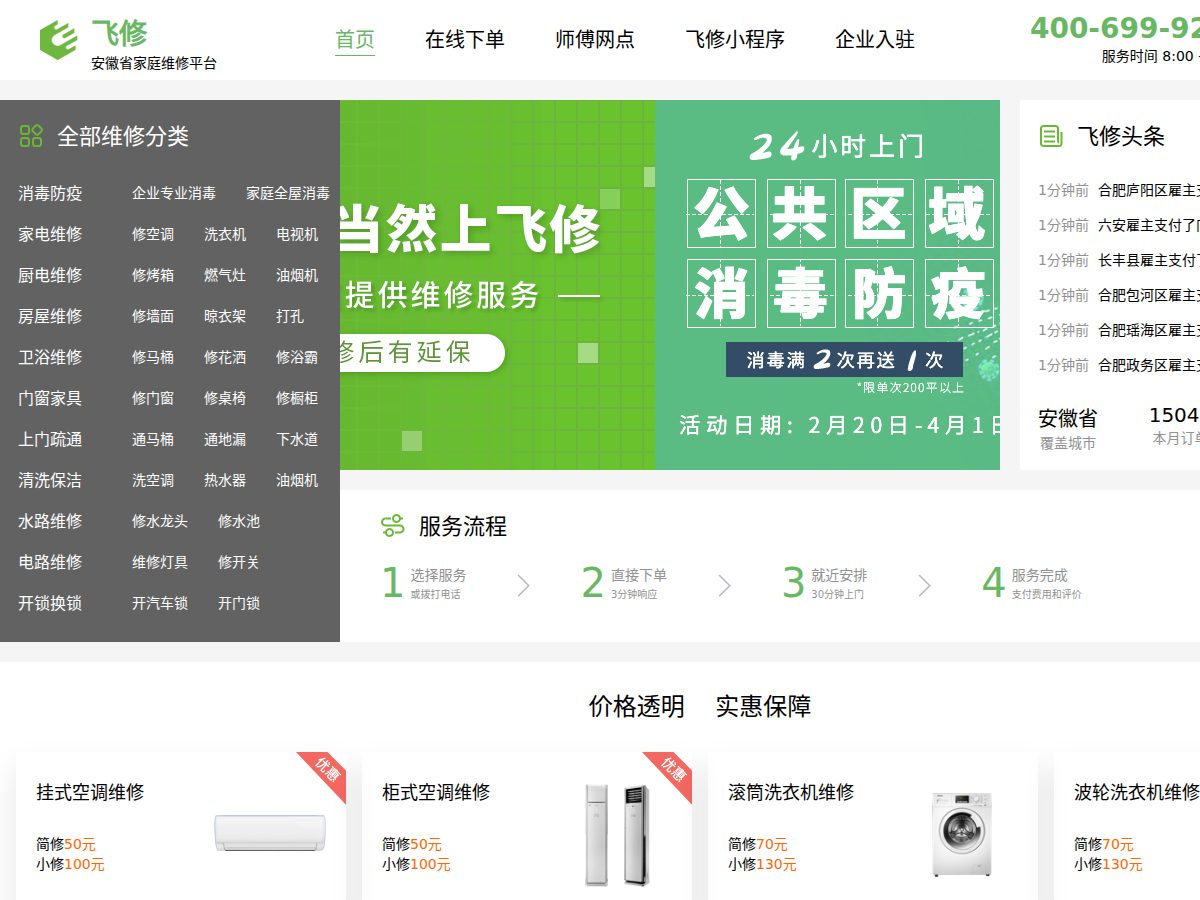The height and width of the screenshot is (900, 1200).
Task: Select 修烤箱 link
Action: click(153, 275)
